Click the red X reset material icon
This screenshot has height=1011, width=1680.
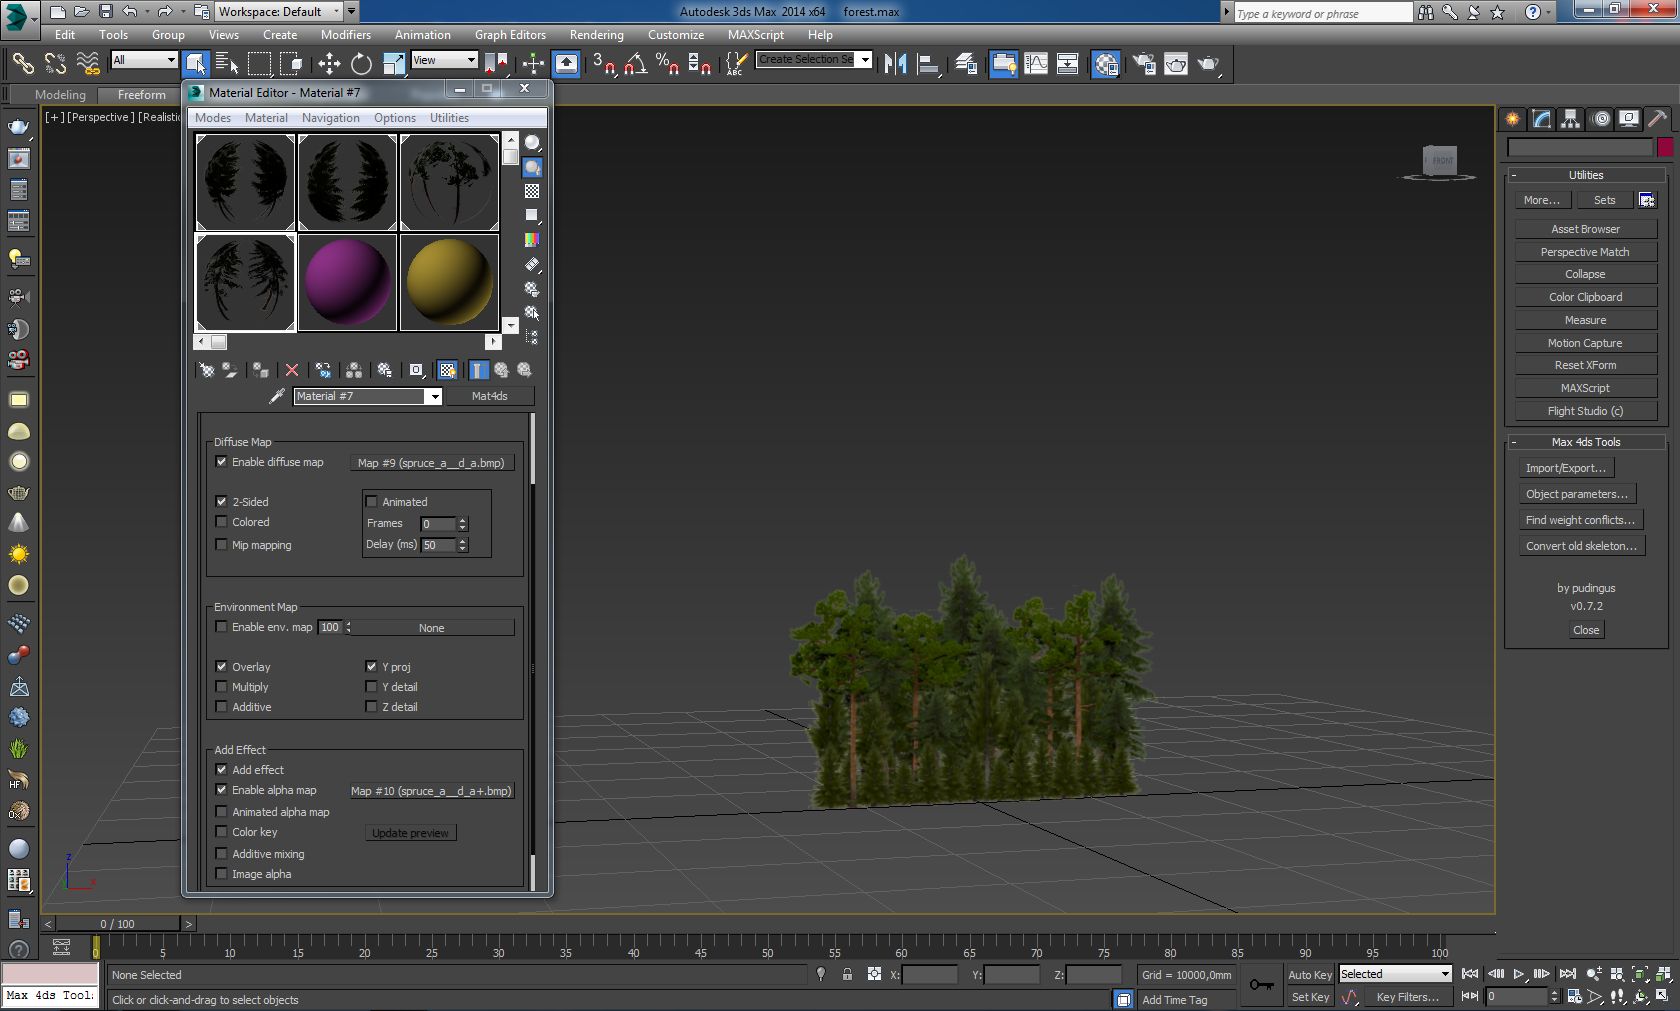tap(292, 371)
